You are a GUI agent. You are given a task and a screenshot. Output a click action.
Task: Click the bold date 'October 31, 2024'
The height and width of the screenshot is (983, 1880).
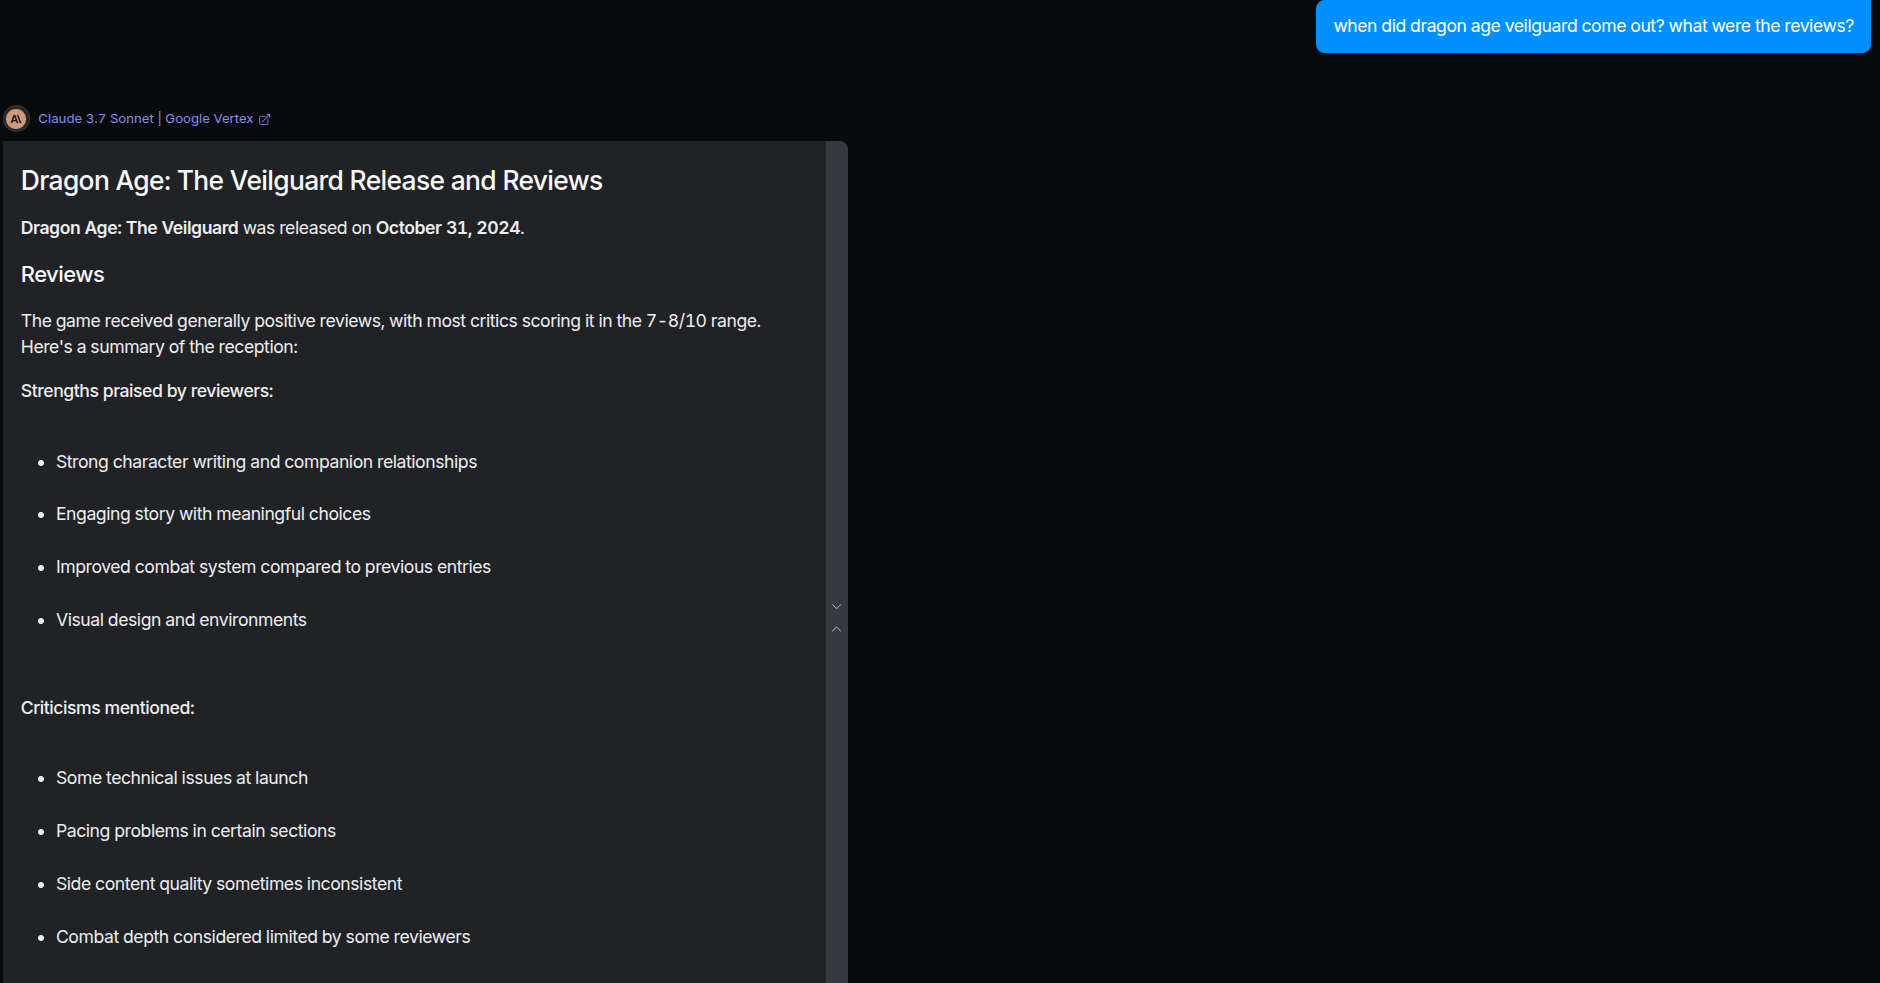pyautogui.click(x=448, y=228)
